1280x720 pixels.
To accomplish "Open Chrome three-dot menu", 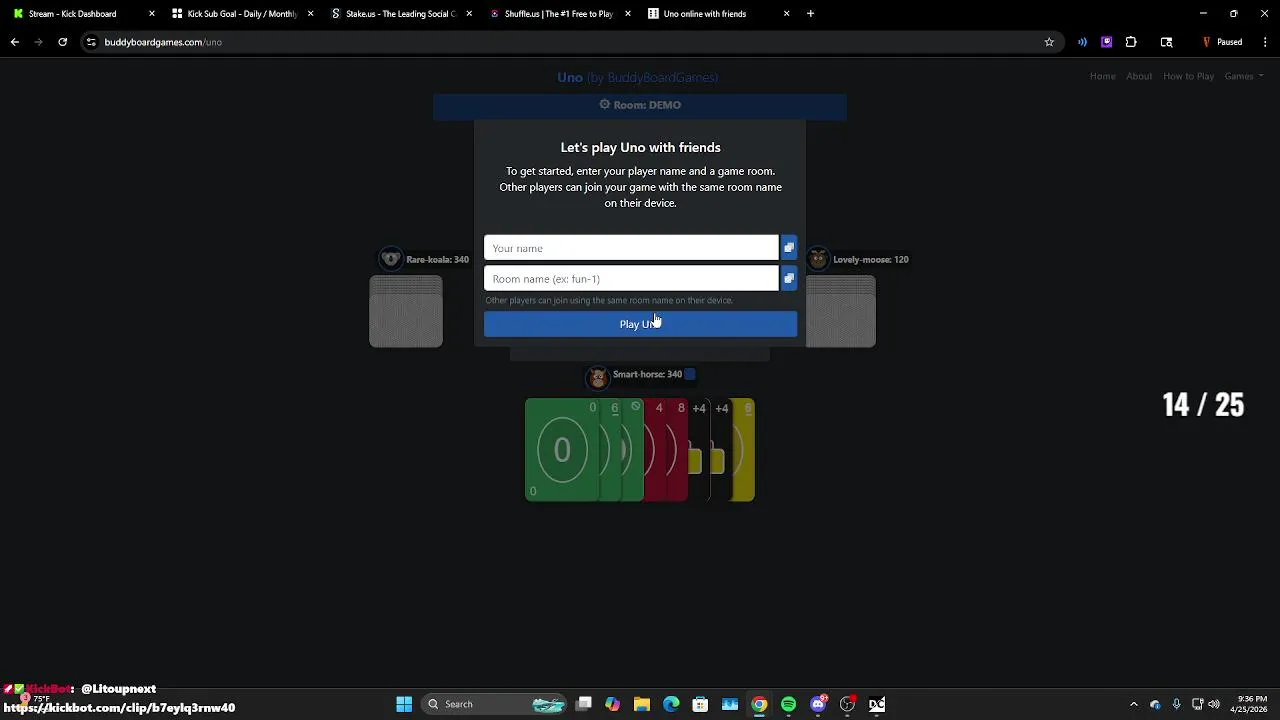I will pos(1265,42).
